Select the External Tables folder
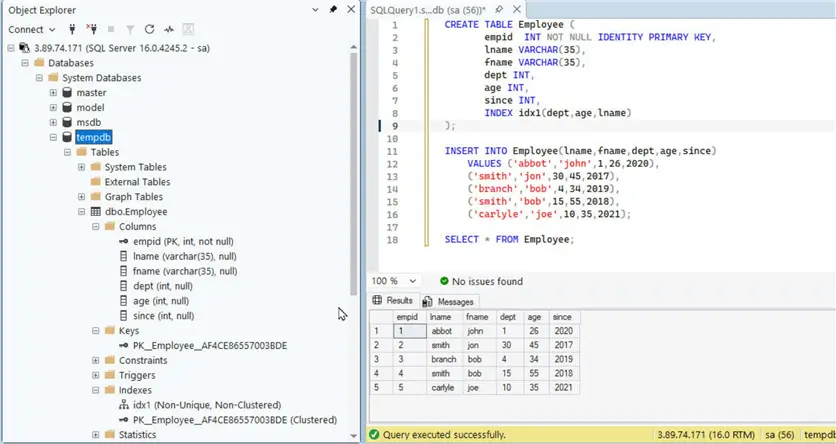 [138, 182]
